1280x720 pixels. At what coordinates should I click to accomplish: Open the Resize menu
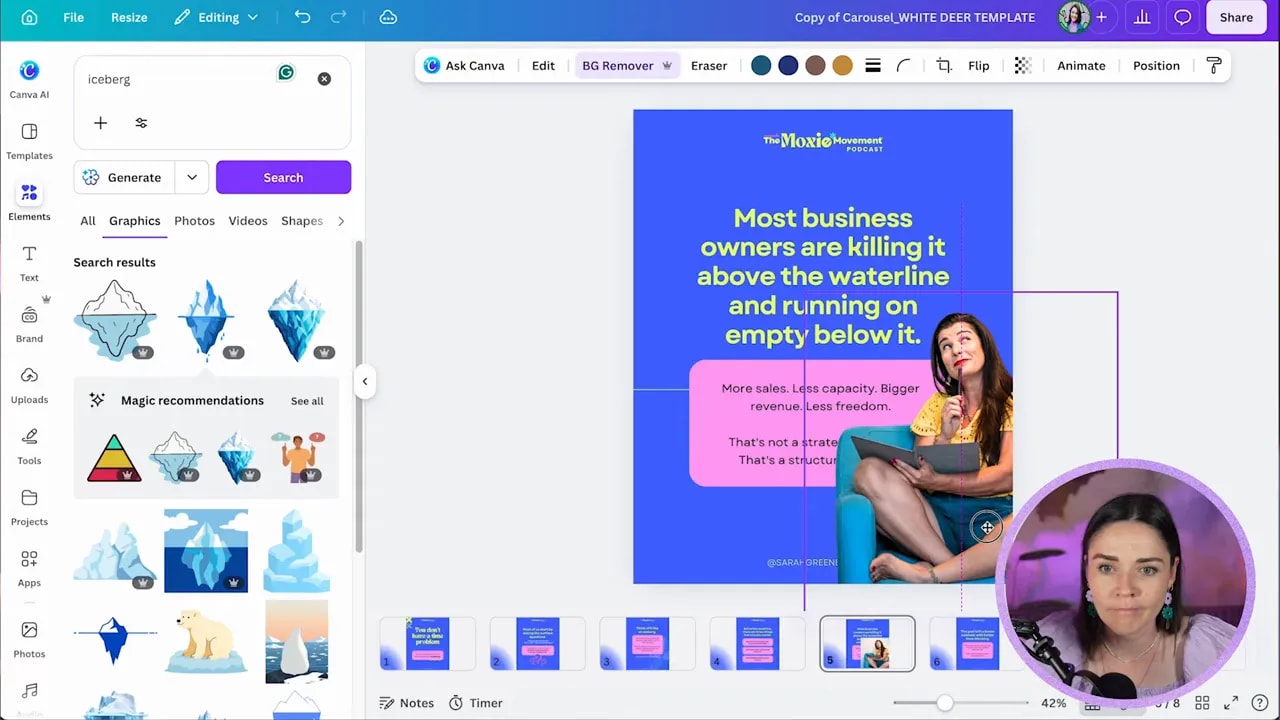point(129,17)
